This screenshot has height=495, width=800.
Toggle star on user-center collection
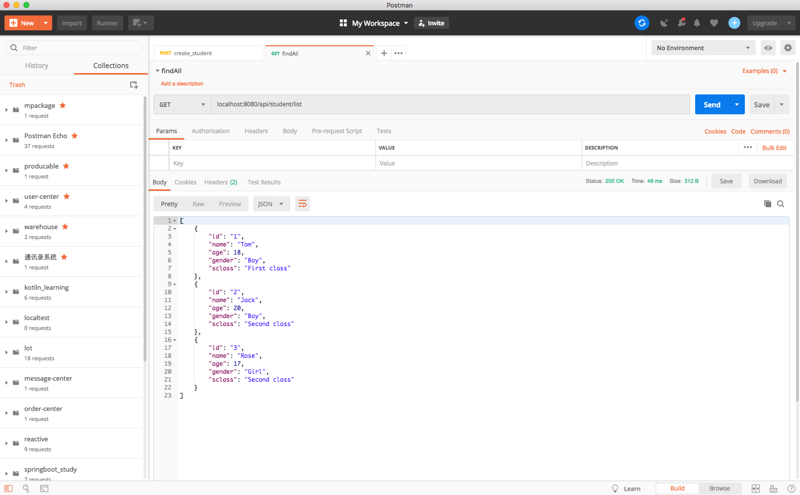click(x=66, y=196)
